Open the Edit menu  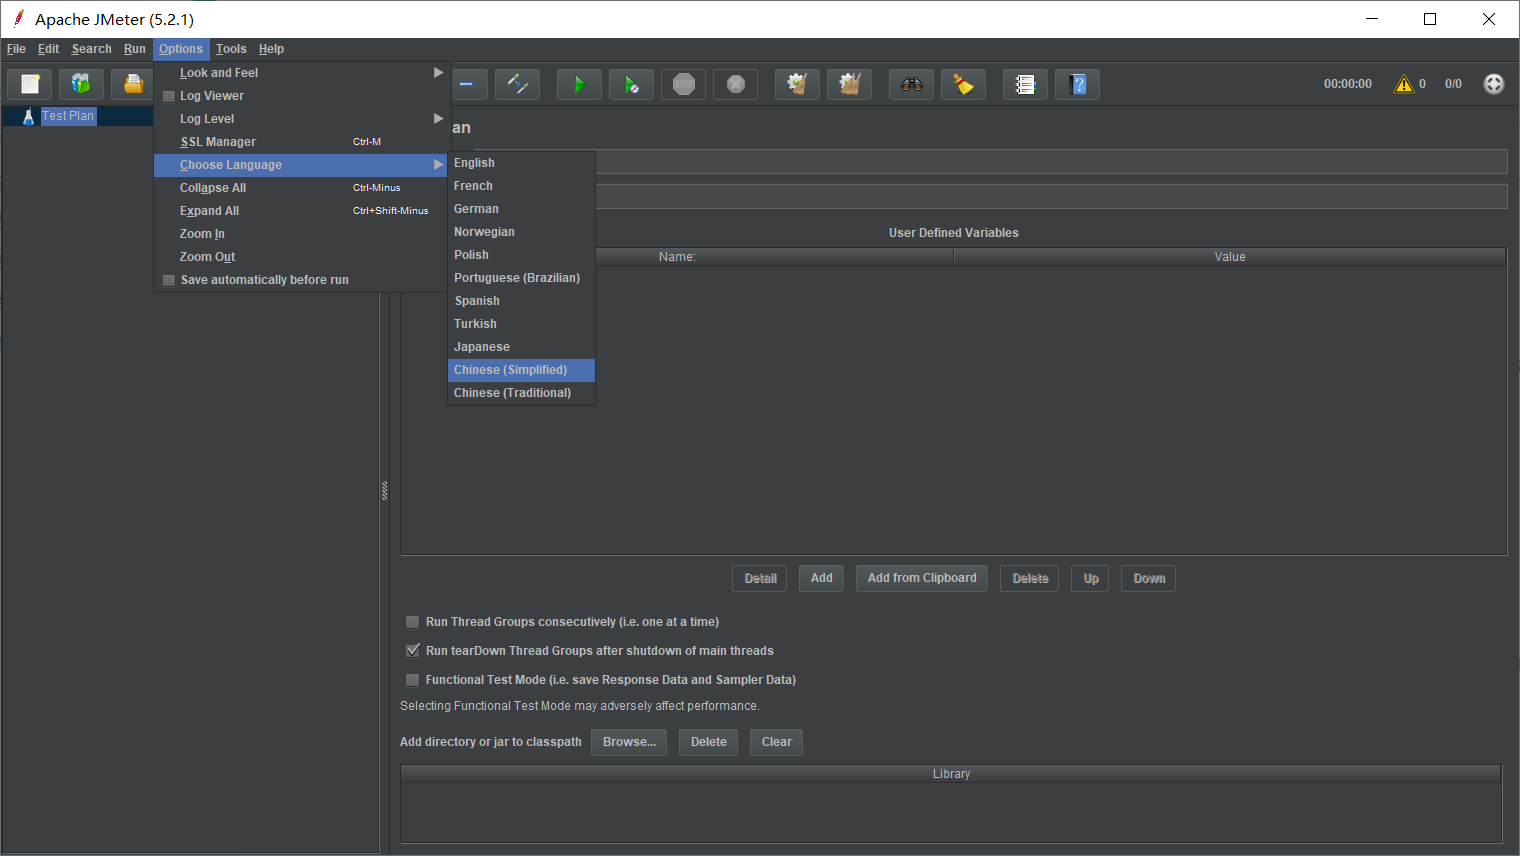(x=48, y=49)
